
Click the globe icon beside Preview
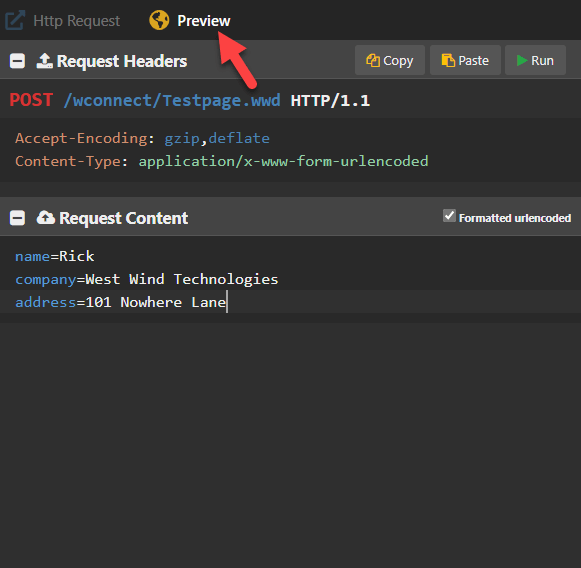tap(159, 20)
